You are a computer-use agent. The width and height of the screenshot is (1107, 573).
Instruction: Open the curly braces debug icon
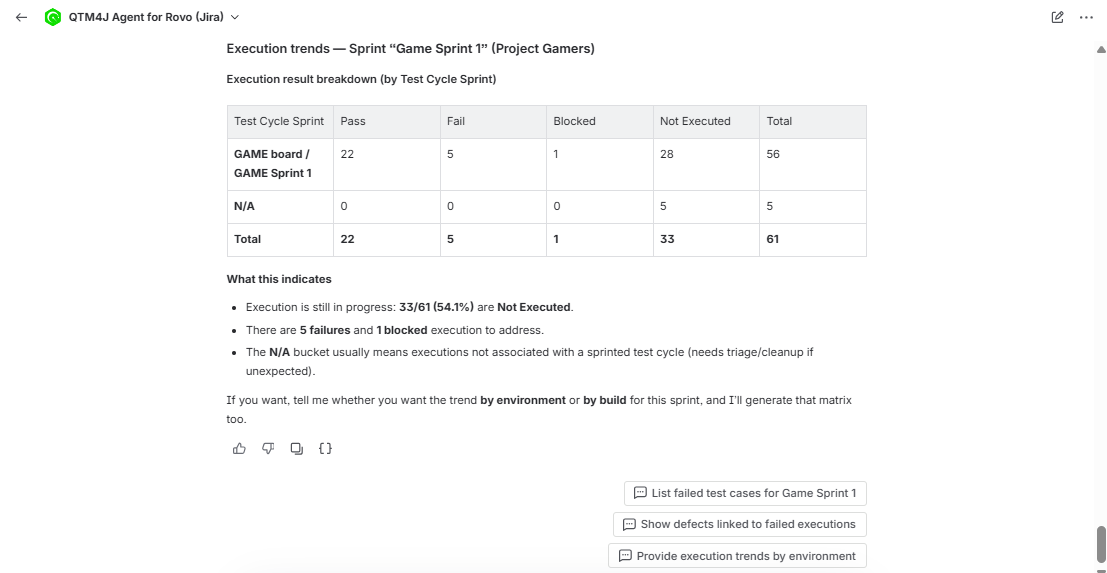[x=325, y=448]
